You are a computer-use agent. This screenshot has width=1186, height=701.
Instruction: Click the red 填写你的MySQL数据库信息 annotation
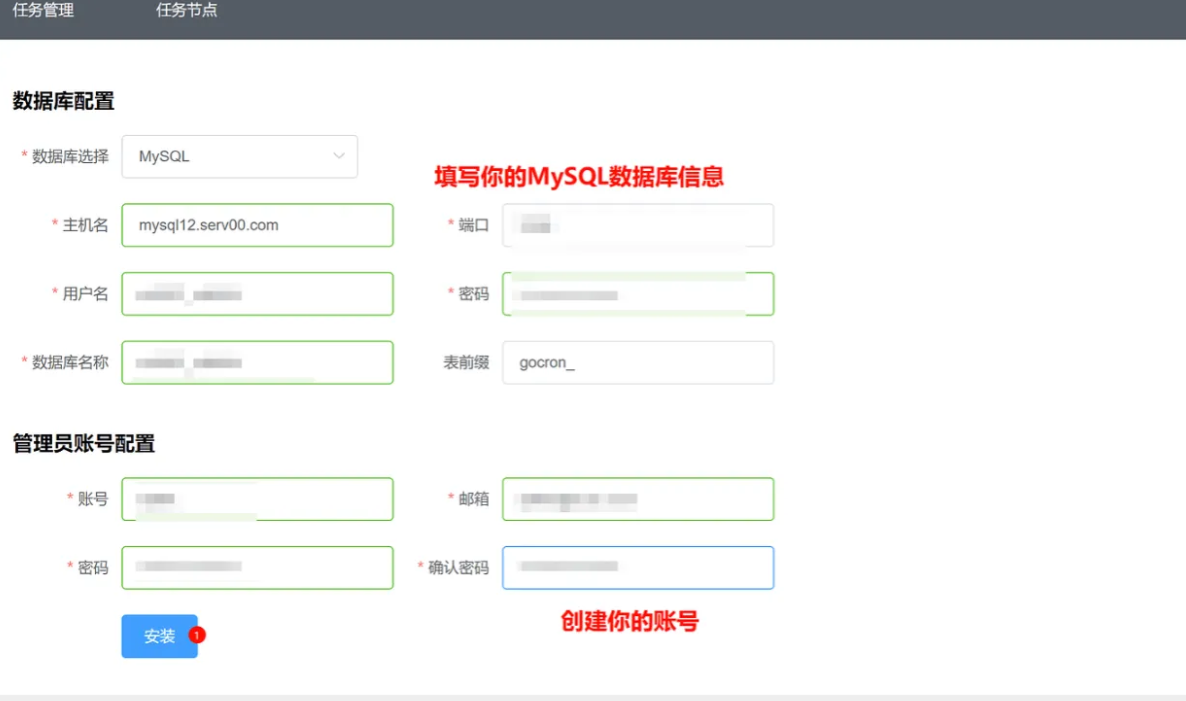point(578,177)
